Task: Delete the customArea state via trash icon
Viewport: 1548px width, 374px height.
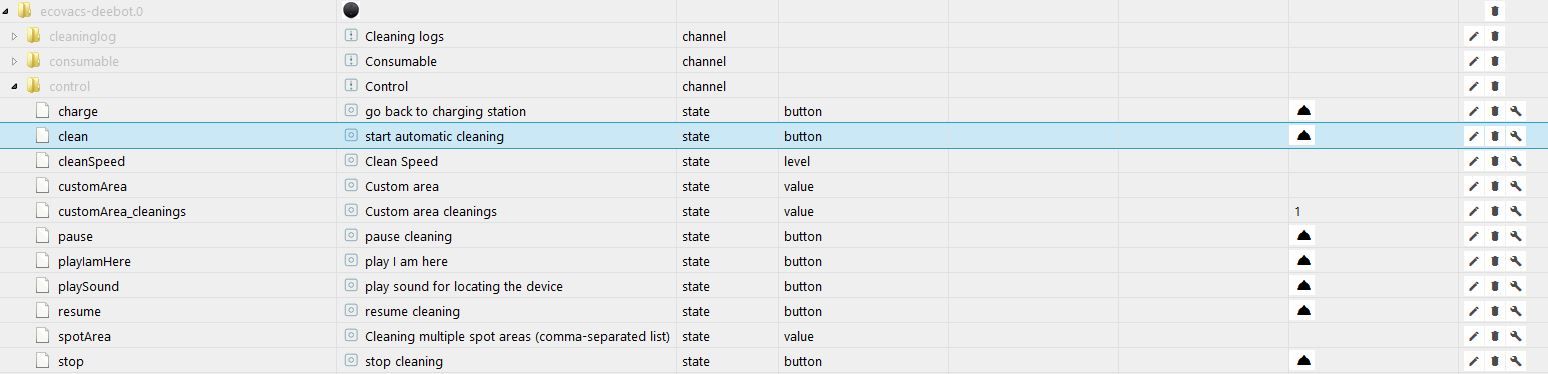Action: (x=1495, y=186)
